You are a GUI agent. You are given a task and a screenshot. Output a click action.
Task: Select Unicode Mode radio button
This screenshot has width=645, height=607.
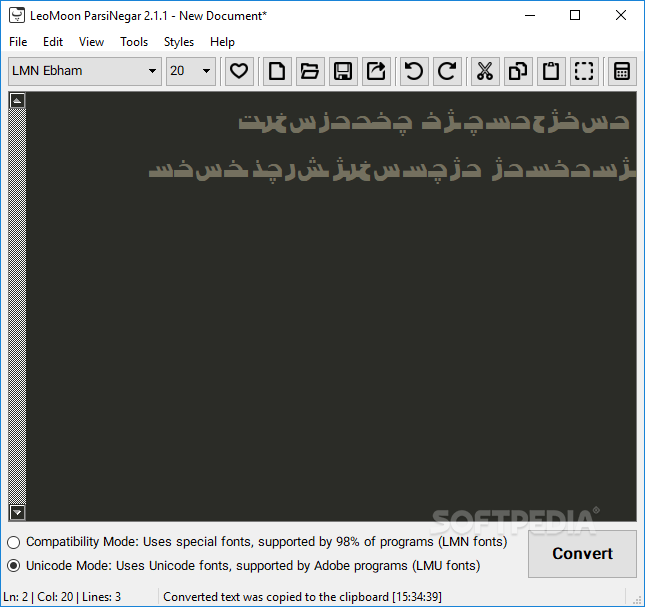tap(14, 566)
